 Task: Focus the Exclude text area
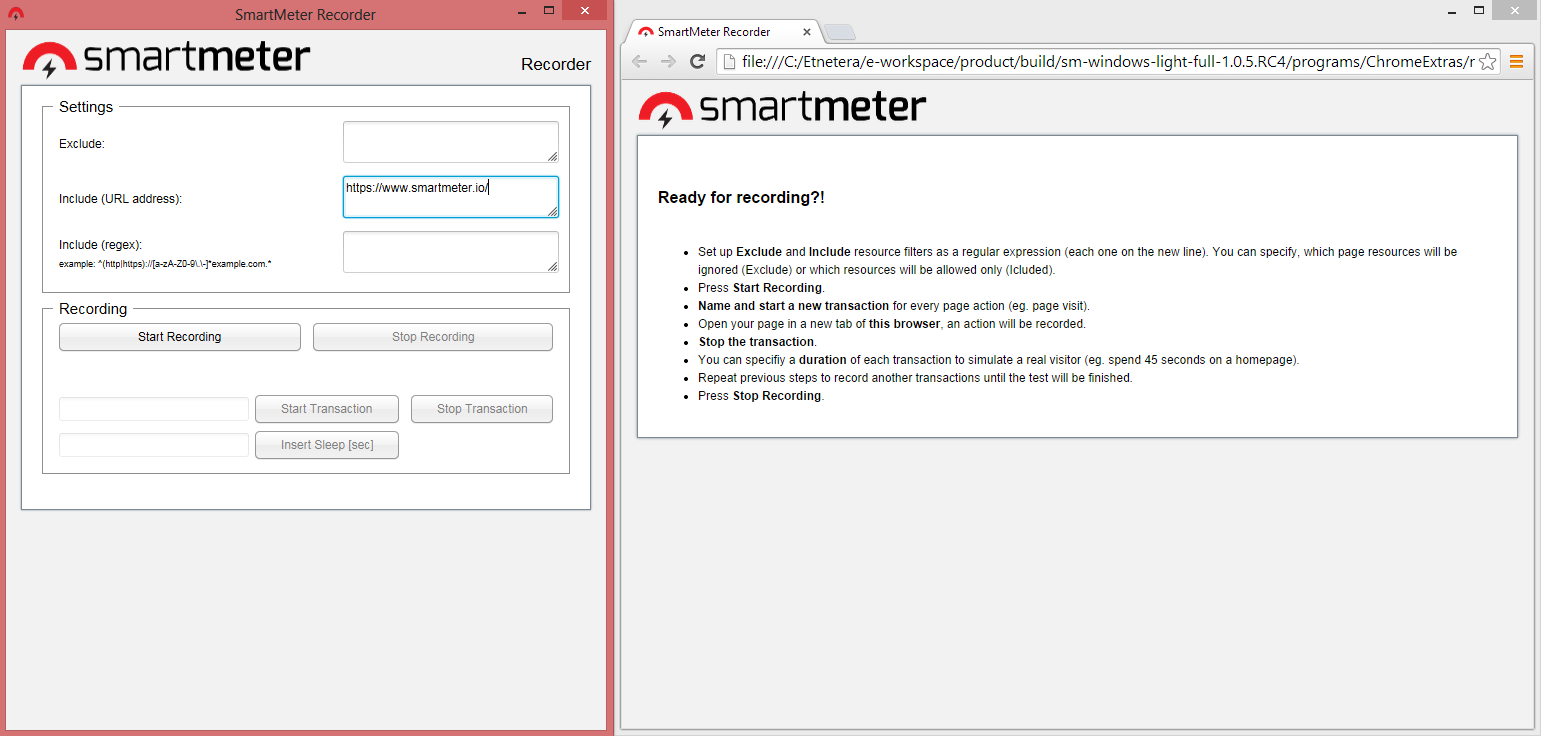(x=451, y=142)
